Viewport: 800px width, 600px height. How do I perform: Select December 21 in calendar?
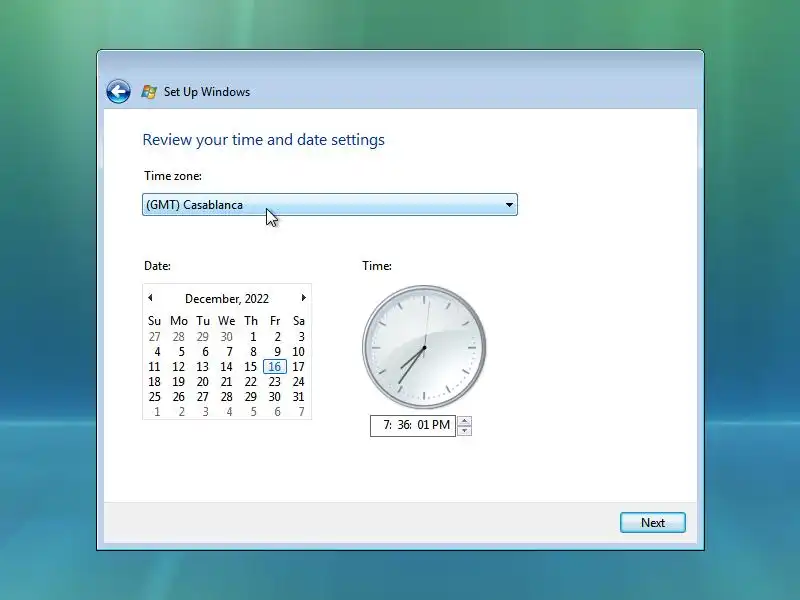227,382
